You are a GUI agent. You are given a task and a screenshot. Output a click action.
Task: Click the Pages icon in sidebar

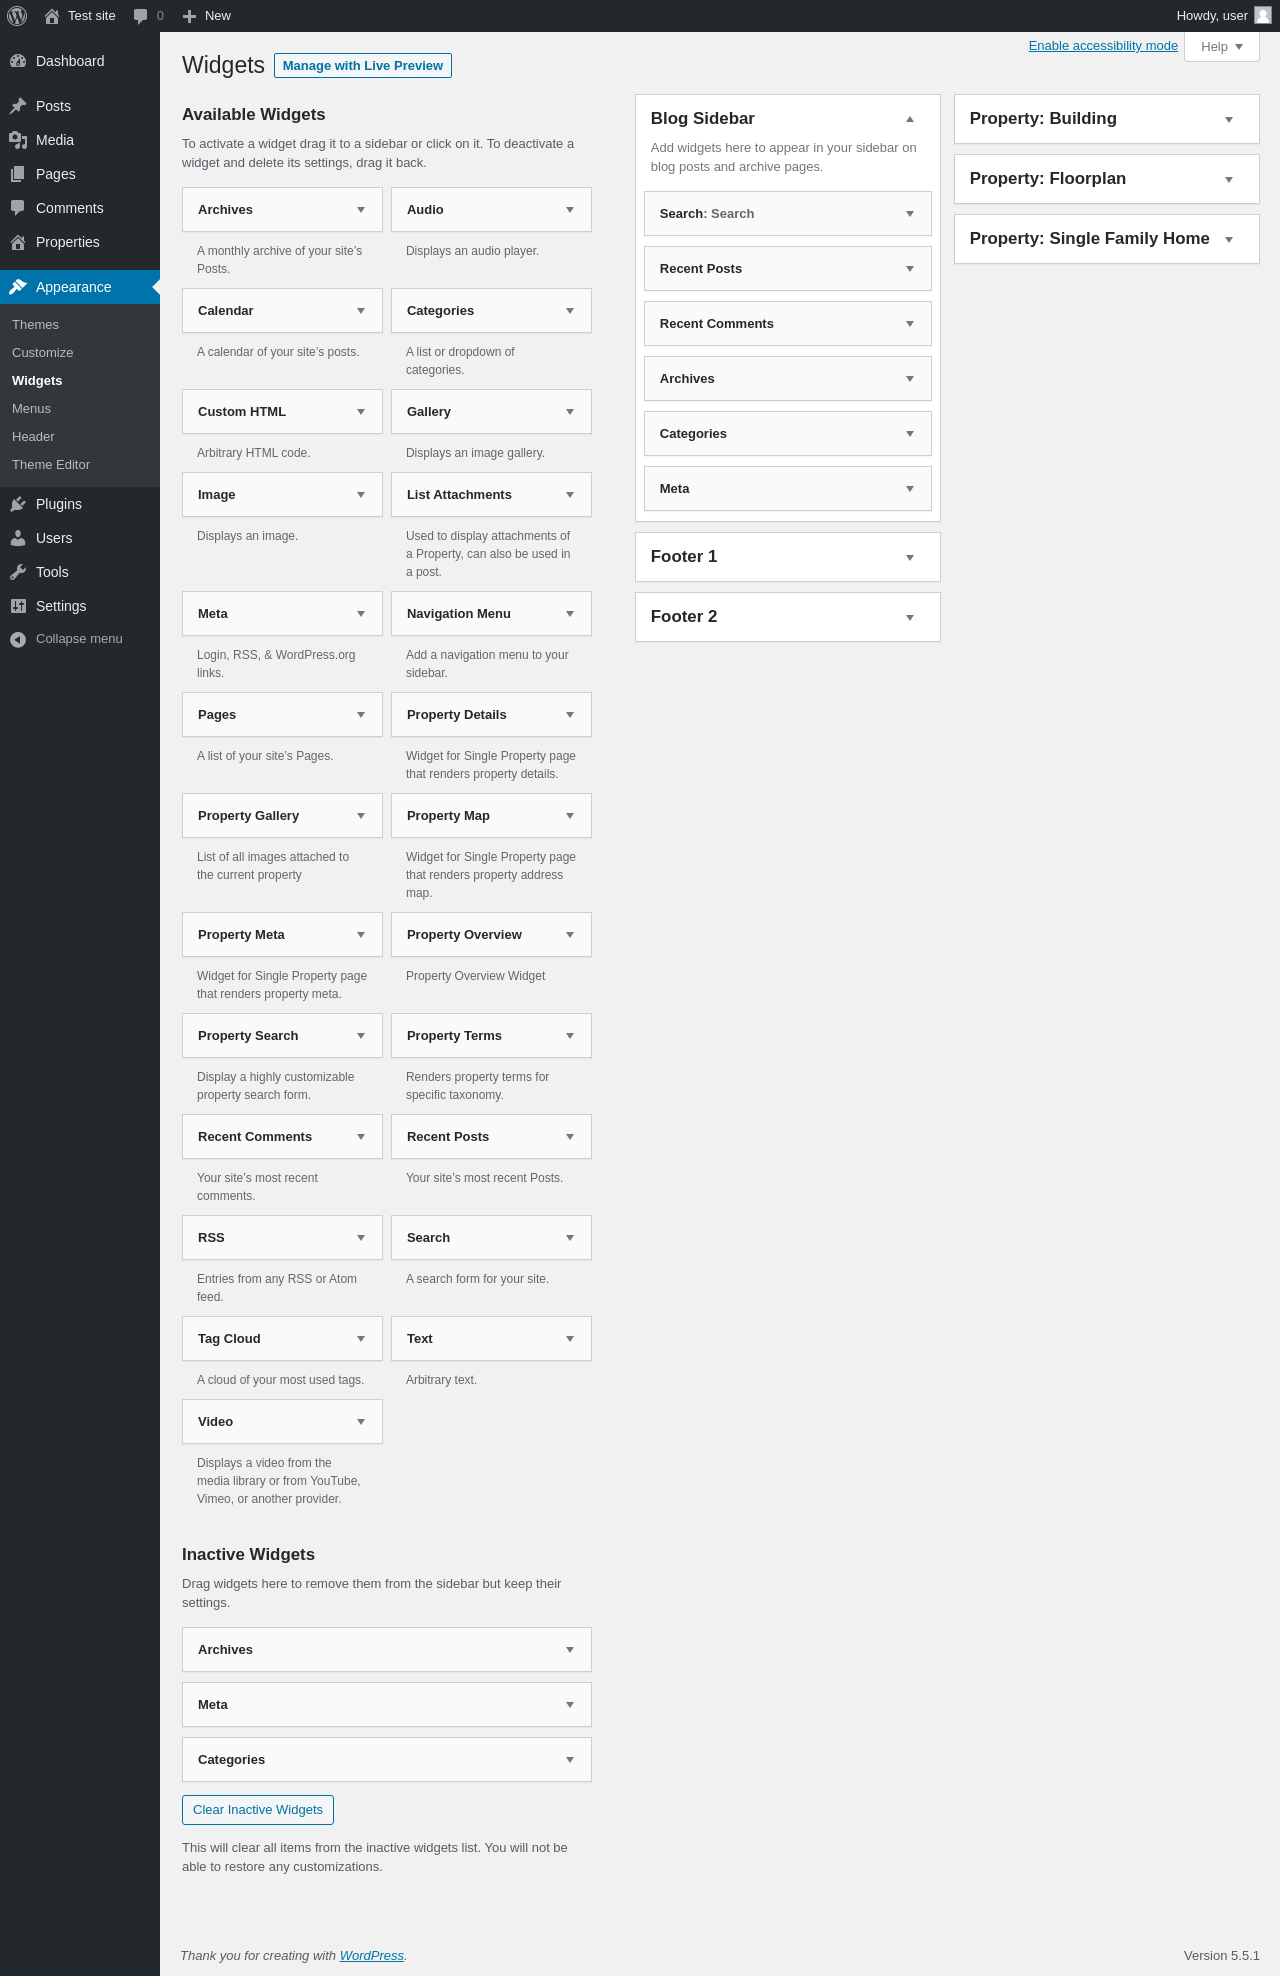click(x=18, y=174)
